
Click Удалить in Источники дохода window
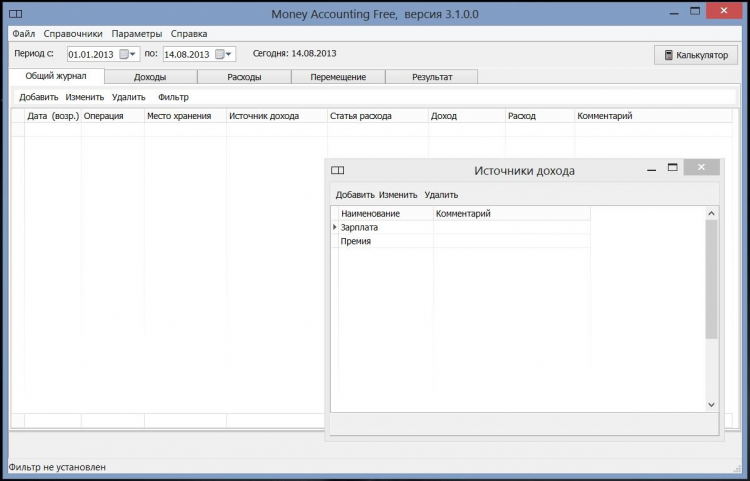pyautogui.click(x=441, y=195)
